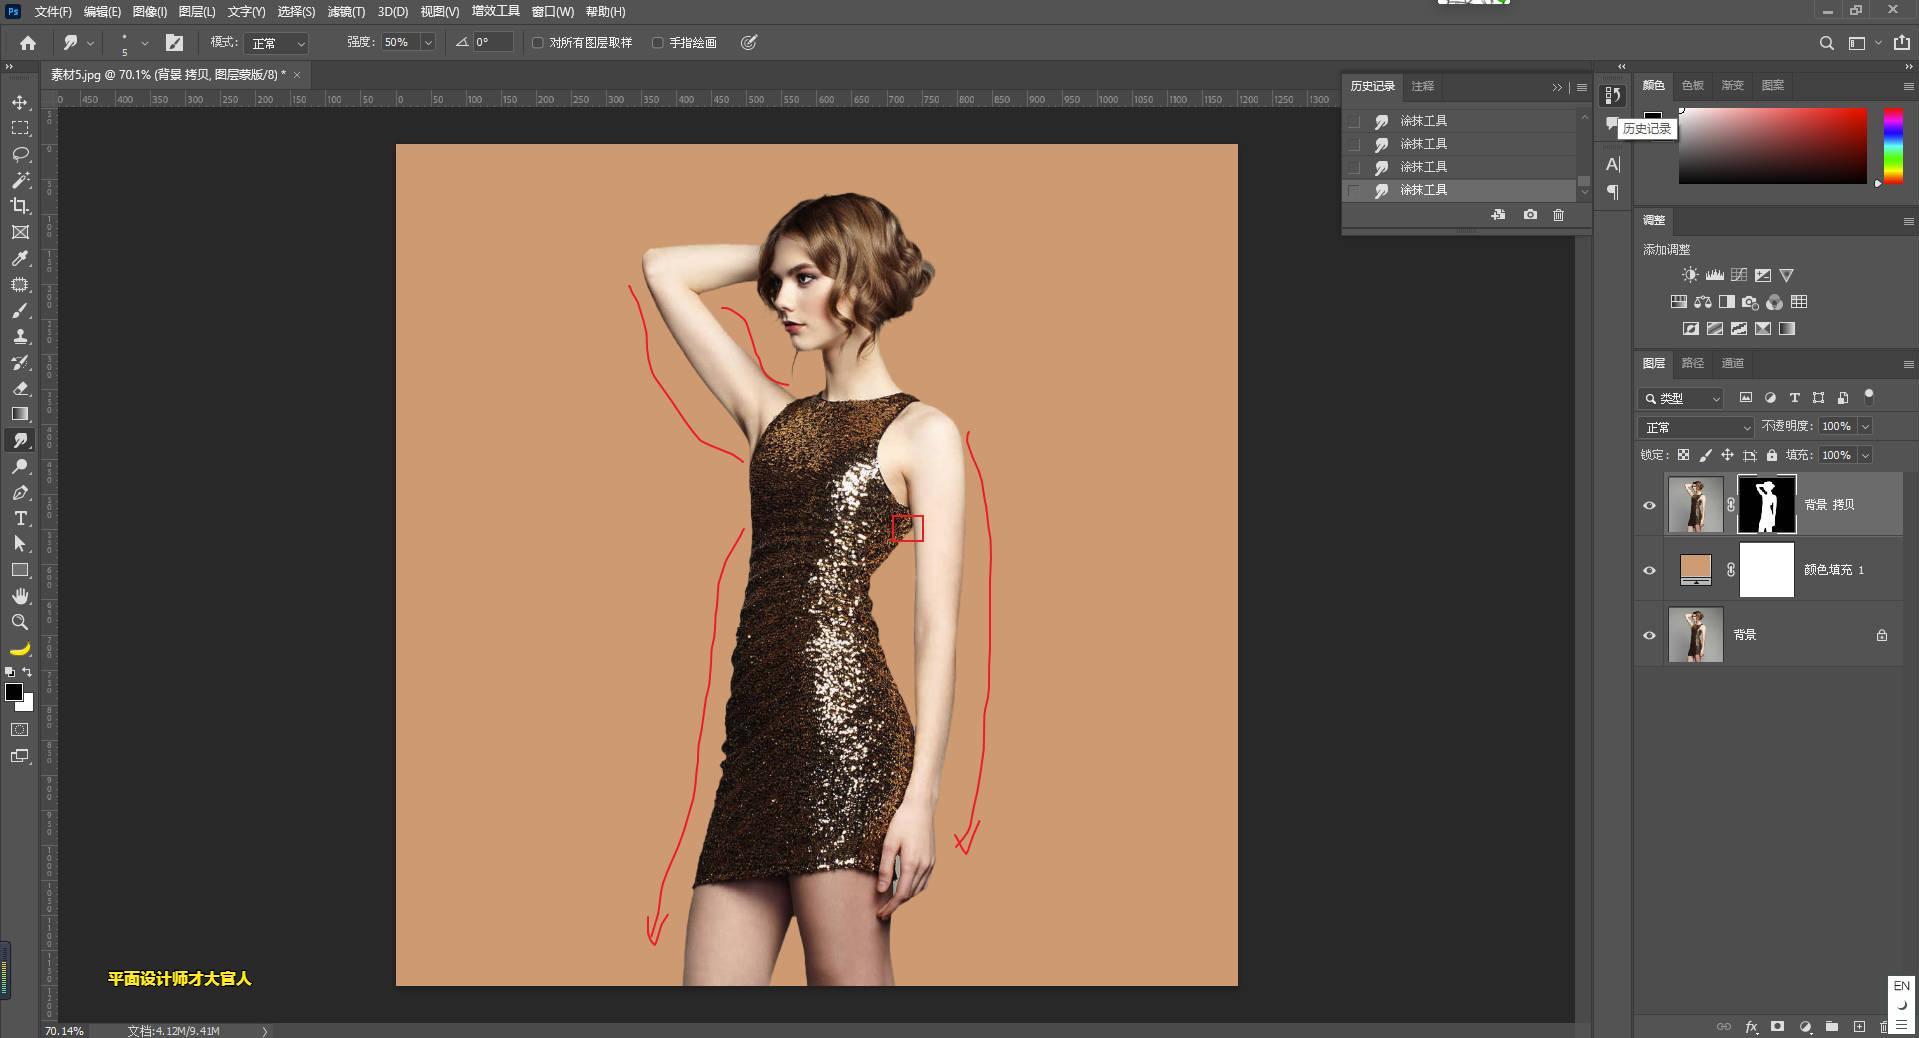This screenshot has width=1919, height=1038.
Task: Select the Eraser tool
Action: [x=20, y=388]
